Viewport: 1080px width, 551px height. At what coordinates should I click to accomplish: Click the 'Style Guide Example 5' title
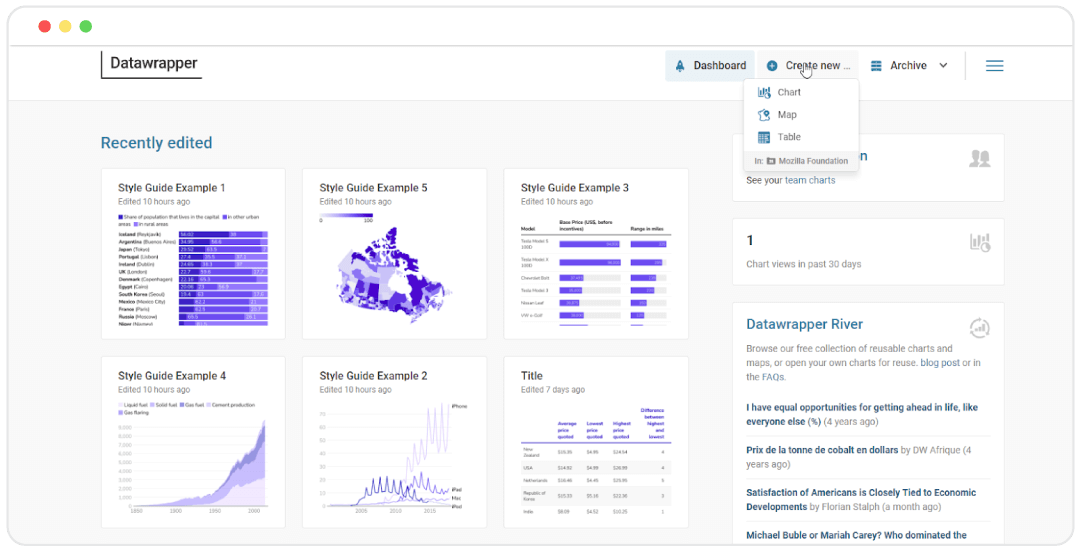click(373, 188)
